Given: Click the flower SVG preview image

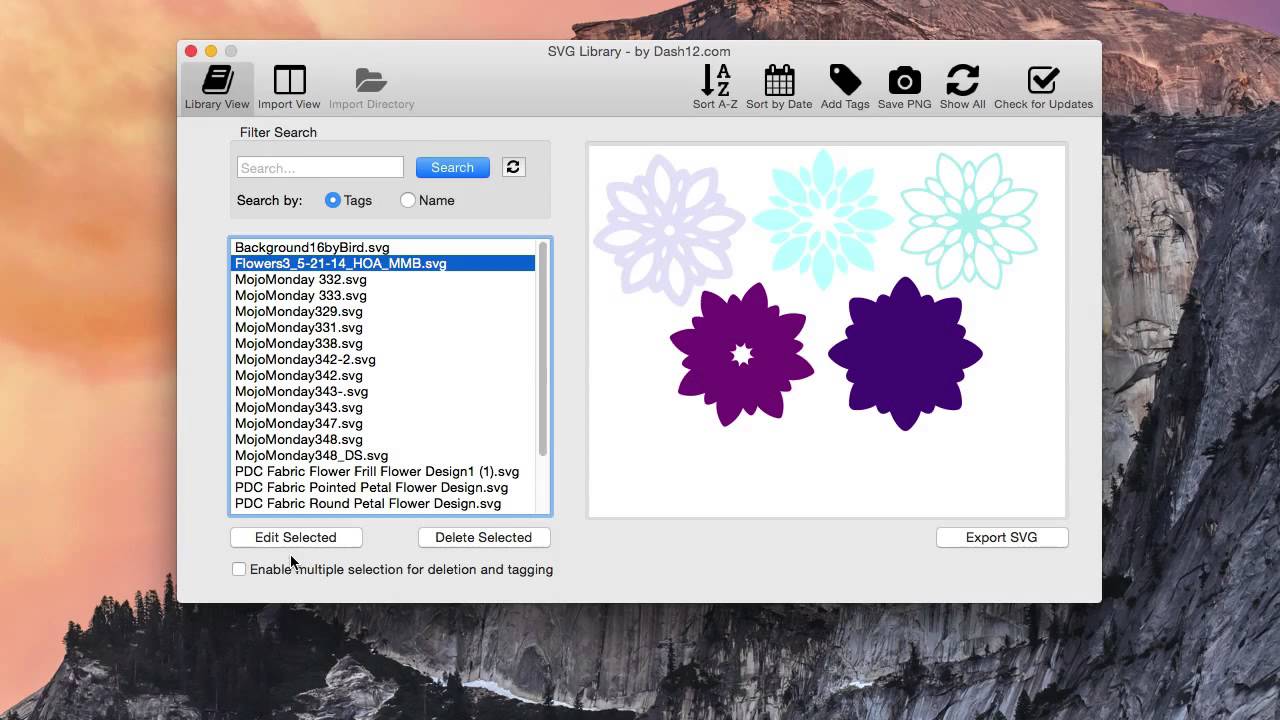Looking at the screenshot, I should click(x=827, y=331).
